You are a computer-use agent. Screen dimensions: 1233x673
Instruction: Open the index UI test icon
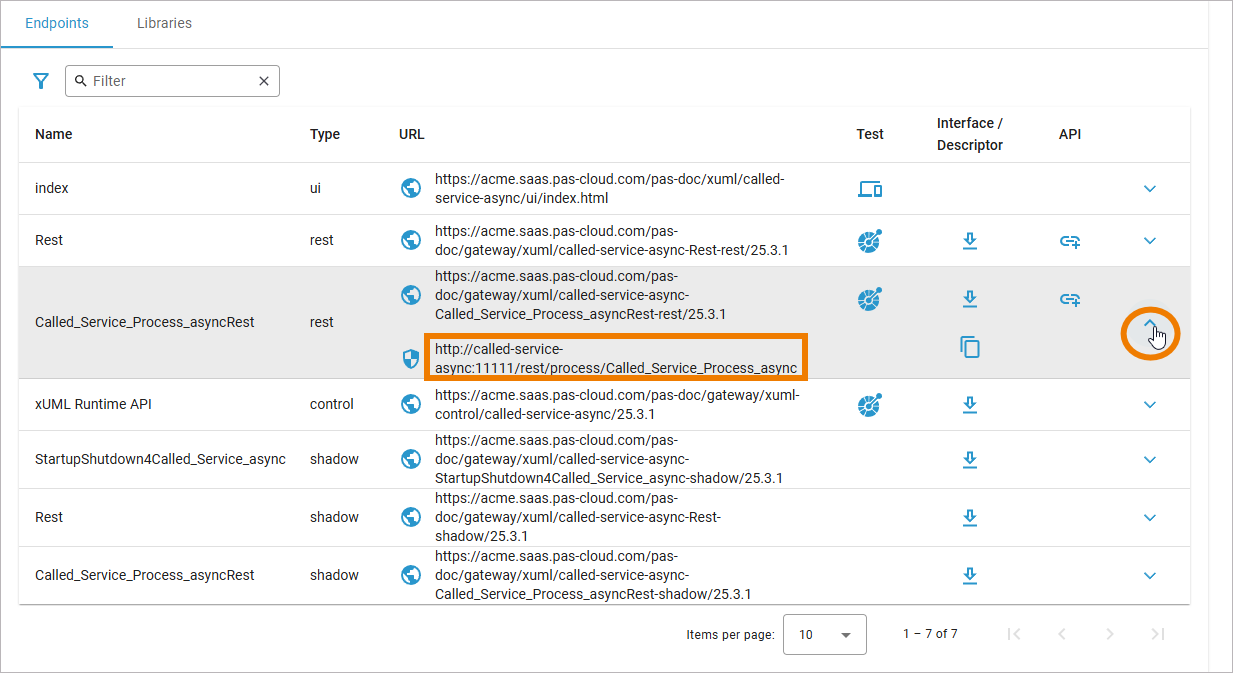[x=870, y=189]
